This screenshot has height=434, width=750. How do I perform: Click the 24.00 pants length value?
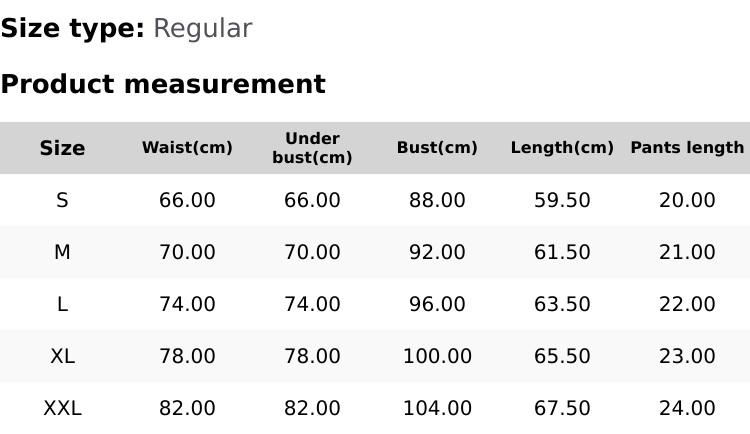click(x=687, y=408)
